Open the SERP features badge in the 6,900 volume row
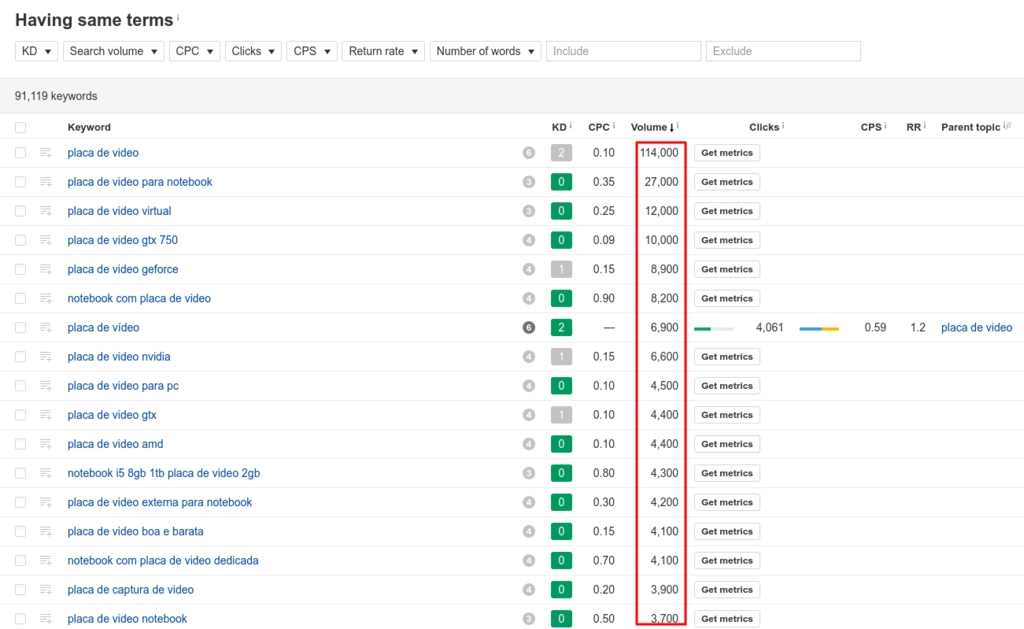Image resolution: width=1024 pixels, height=629 pixels. 529,327
